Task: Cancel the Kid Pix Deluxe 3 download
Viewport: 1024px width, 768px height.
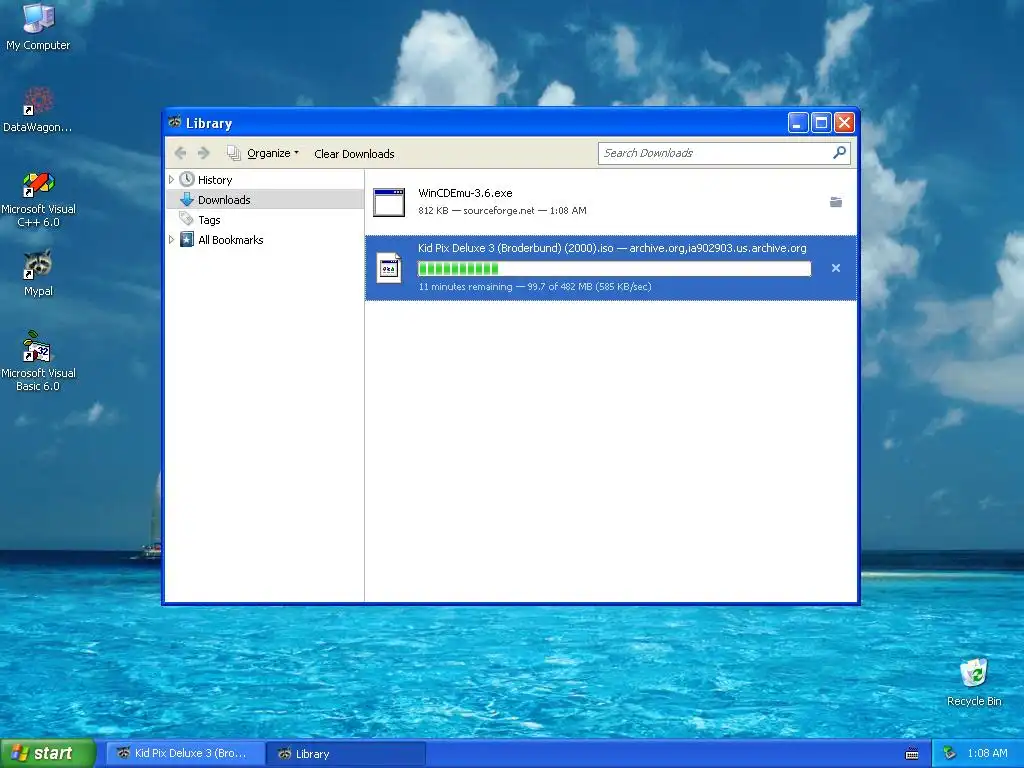Action: pyautogui.click(x=835, y=268)
